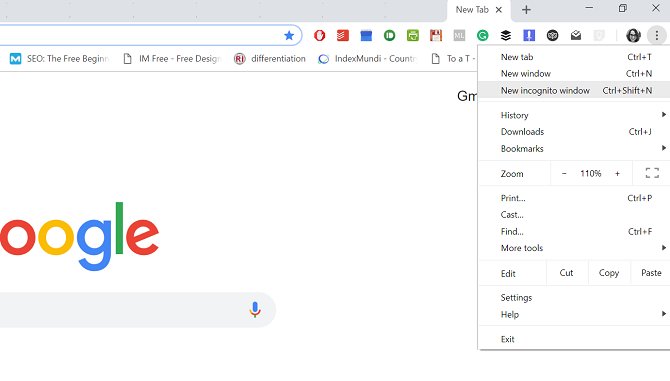Open the To a T bookmark
The height and width of the screenshot is (381, 670).
pos(453,59)
